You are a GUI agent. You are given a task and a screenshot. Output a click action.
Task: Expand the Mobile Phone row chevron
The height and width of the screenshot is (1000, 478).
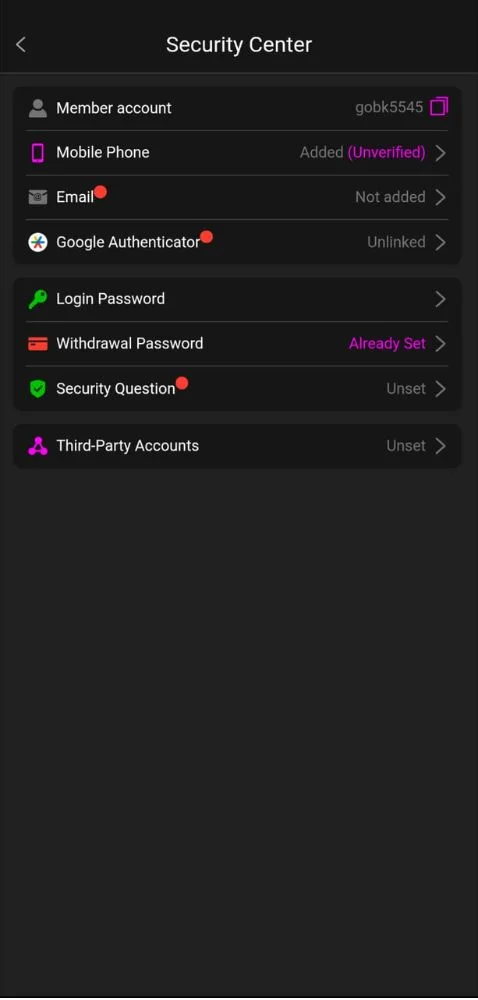[x=440, y=152]
